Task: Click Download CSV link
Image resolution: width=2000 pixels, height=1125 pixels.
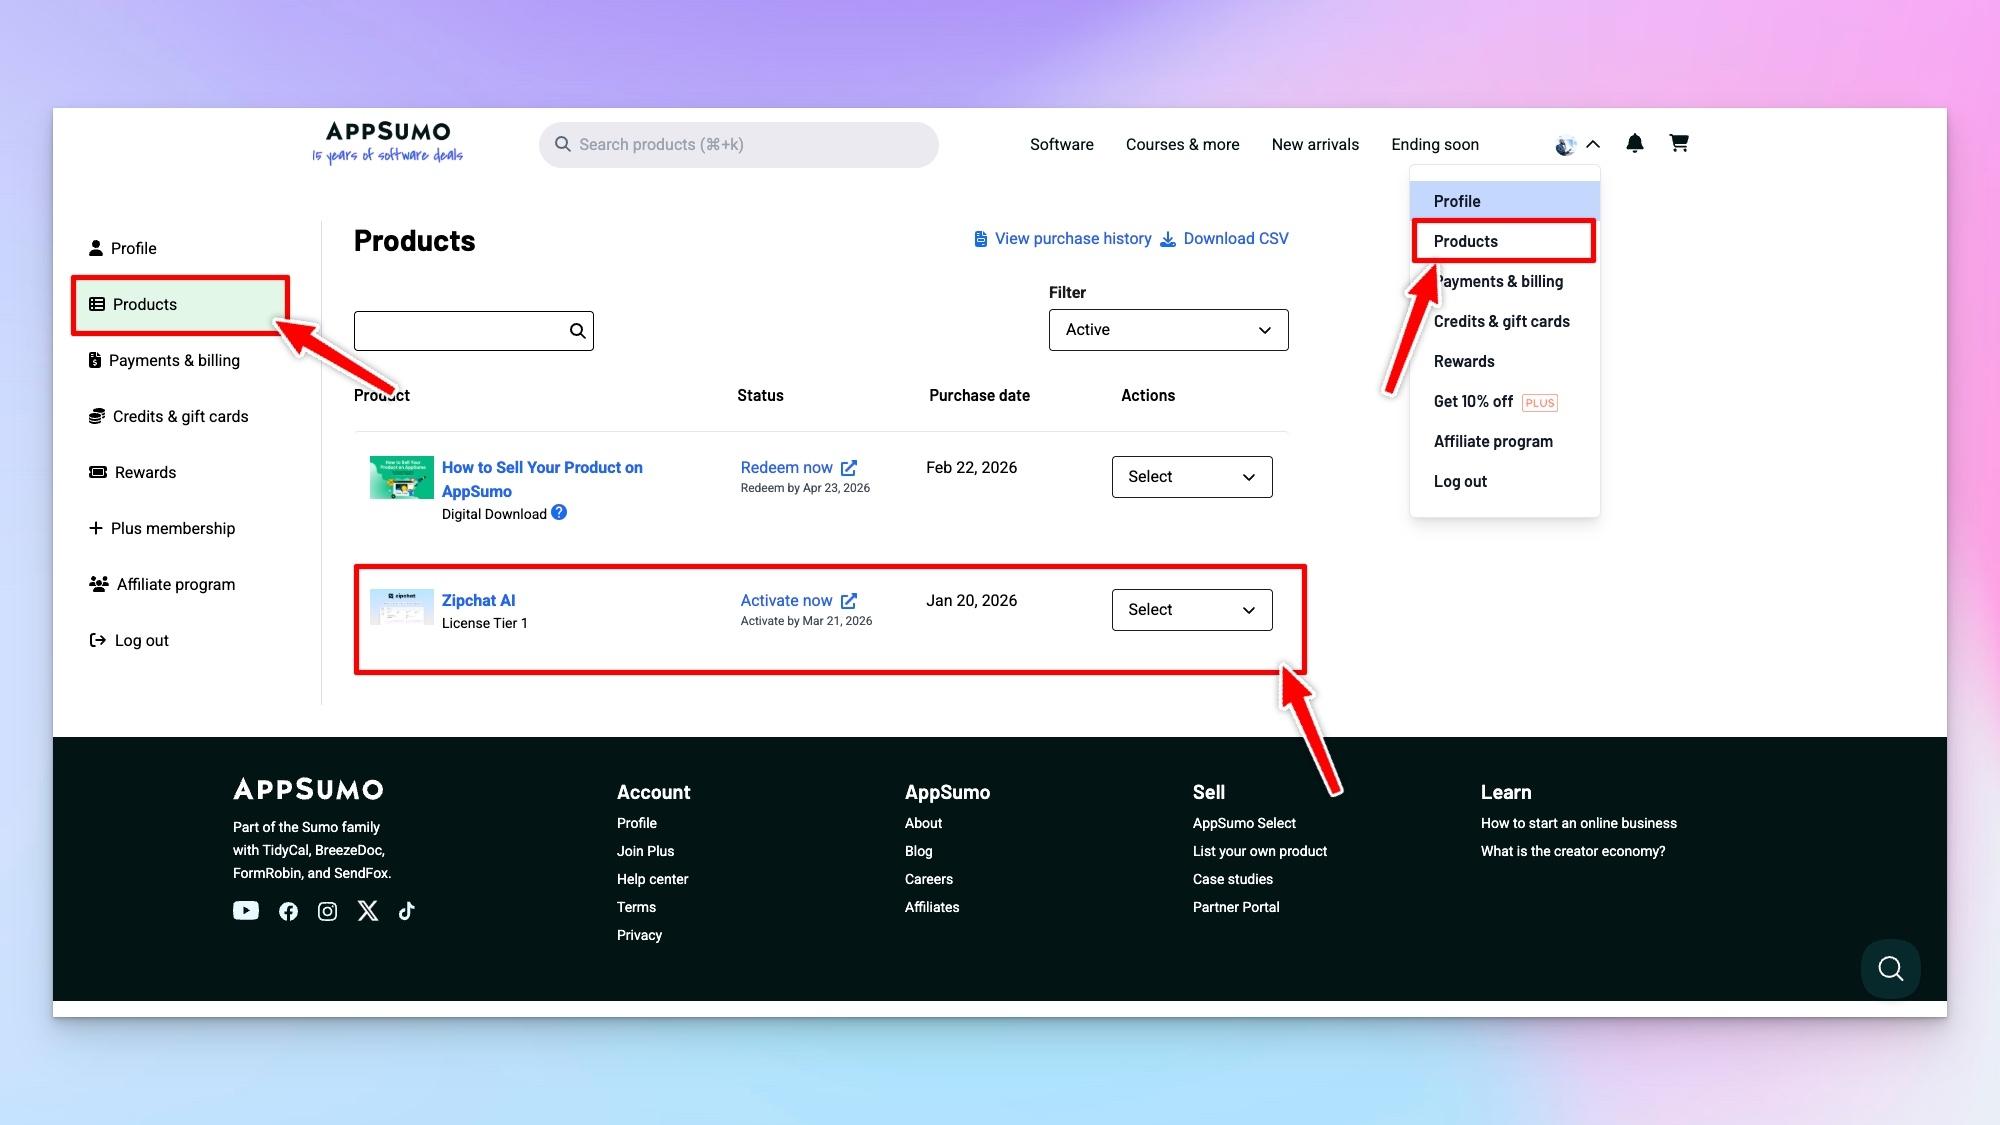Action: pyautogui.click(x=1236, y=239)
